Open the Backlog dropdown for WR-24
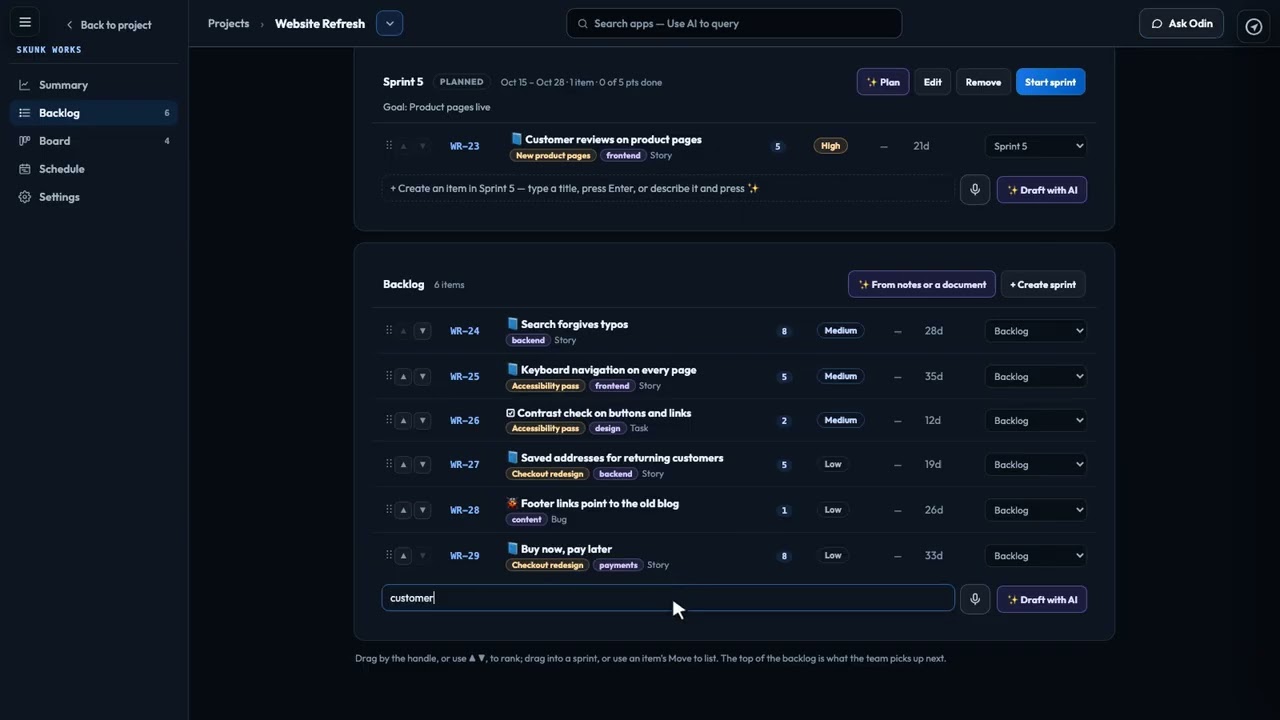The width and height of the screenshot is (1280, 720). (x=1036, y=331)
